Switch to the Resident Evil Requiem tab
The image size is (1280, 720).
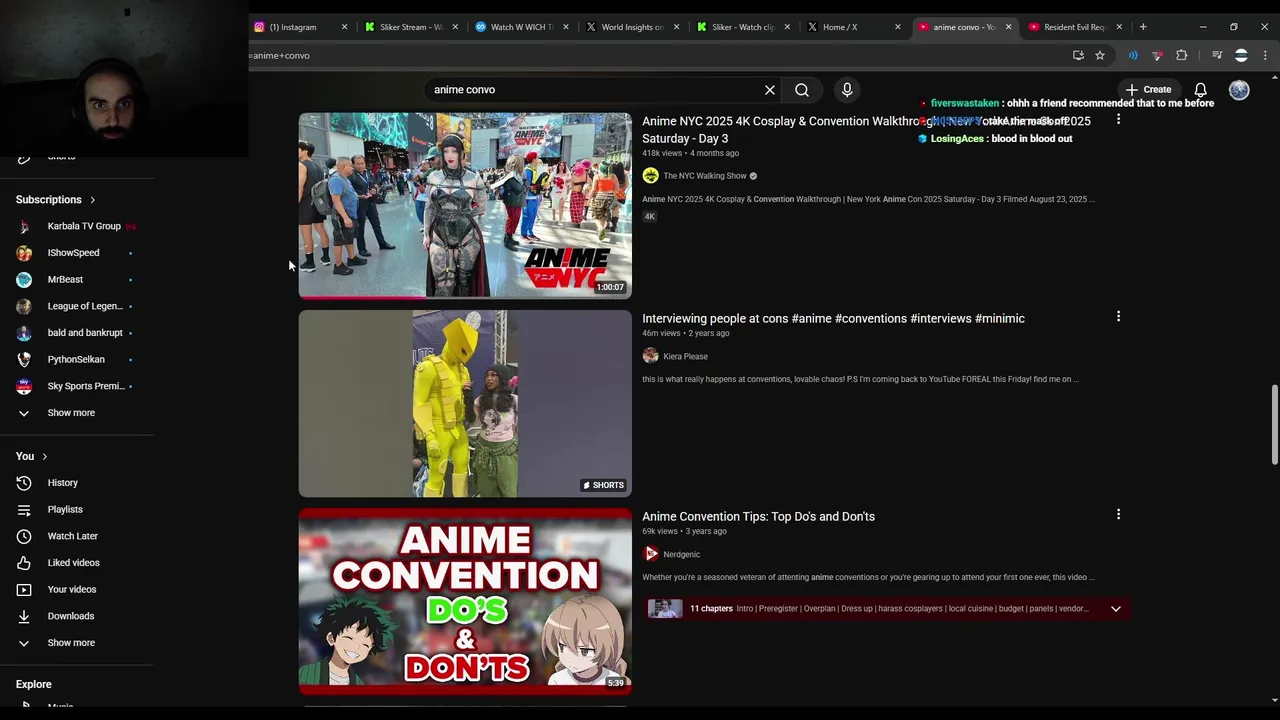(x=1074, y=27)
